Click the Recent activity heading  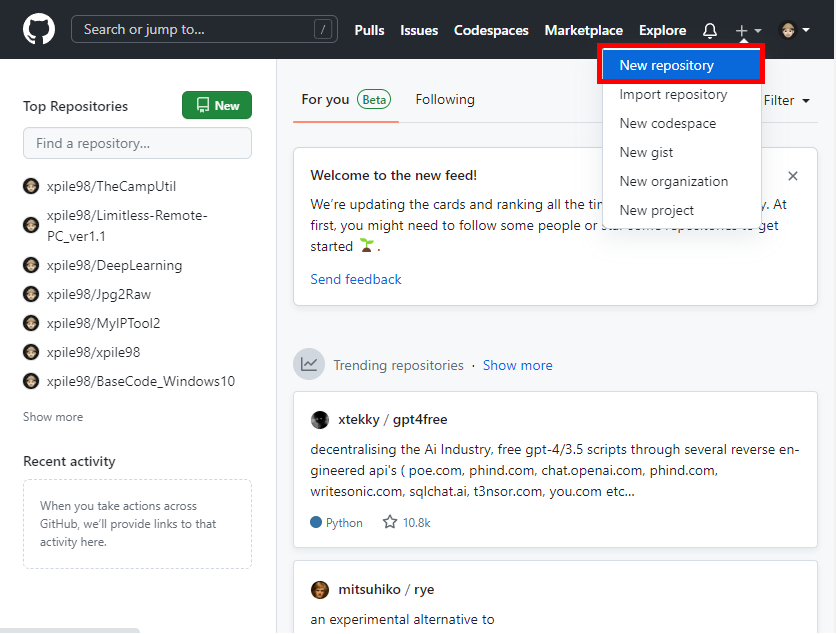tap(69, 461)
